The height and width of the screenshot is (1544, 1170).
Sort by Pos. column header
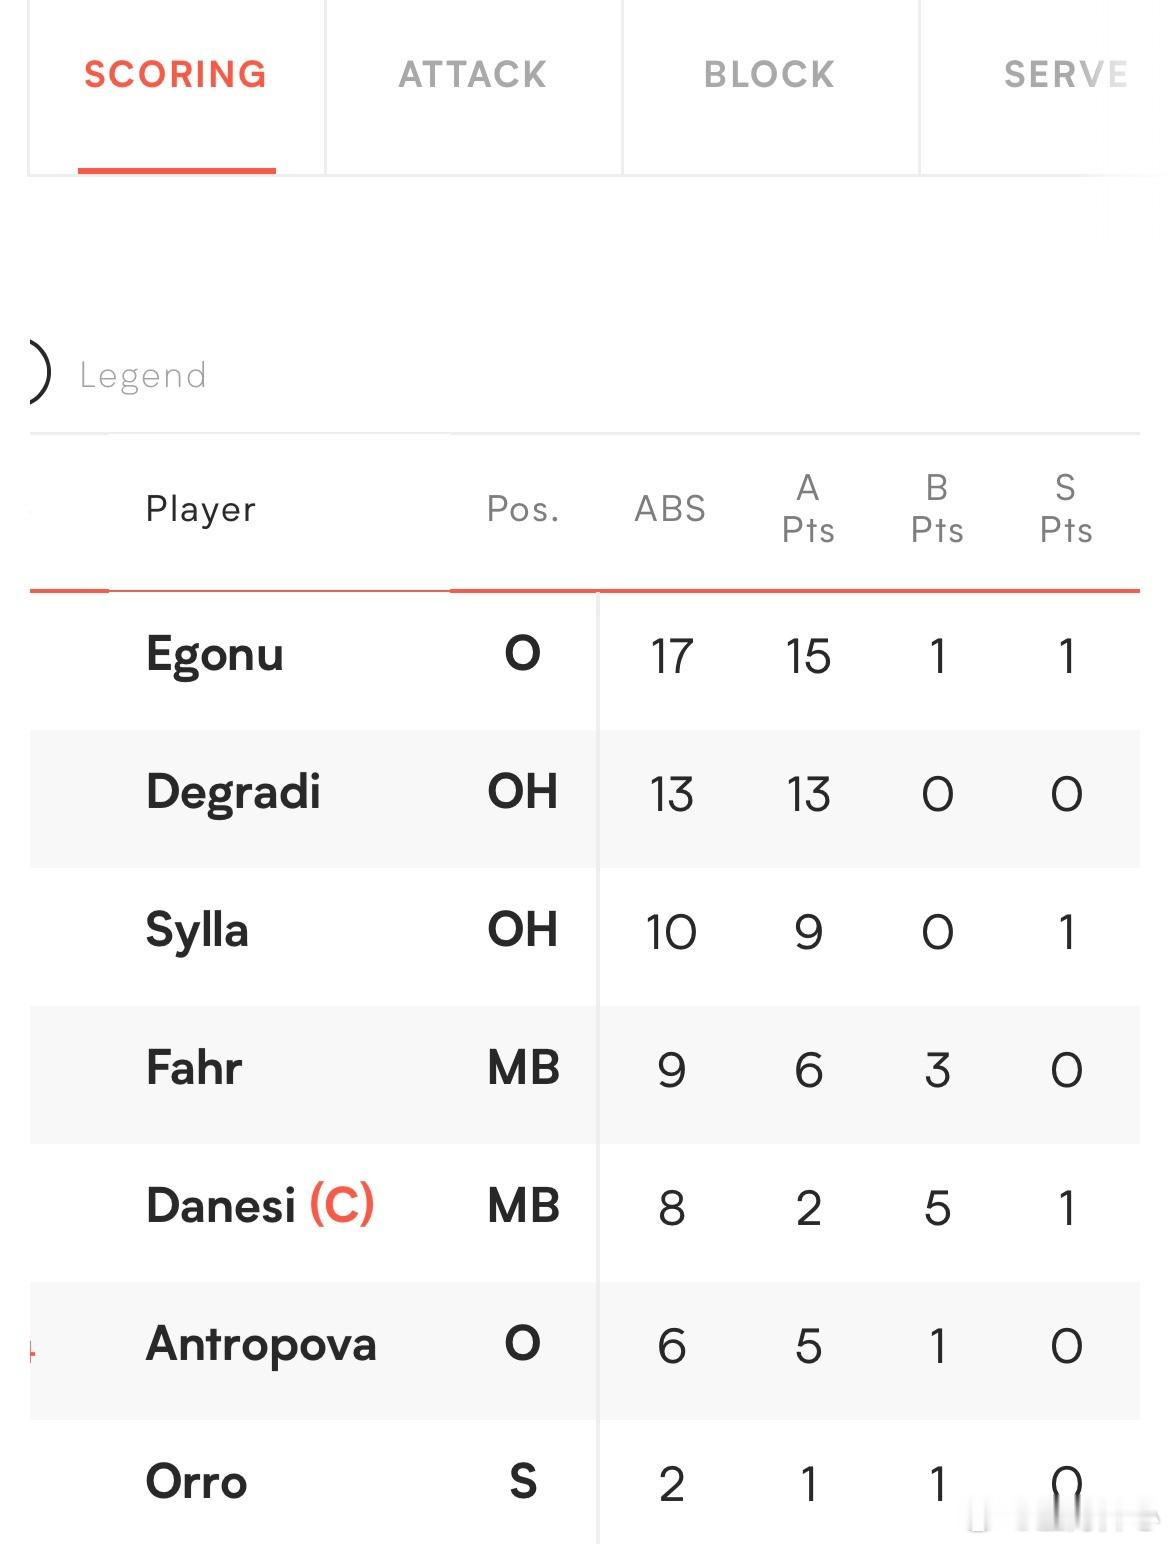pos(523,509)
